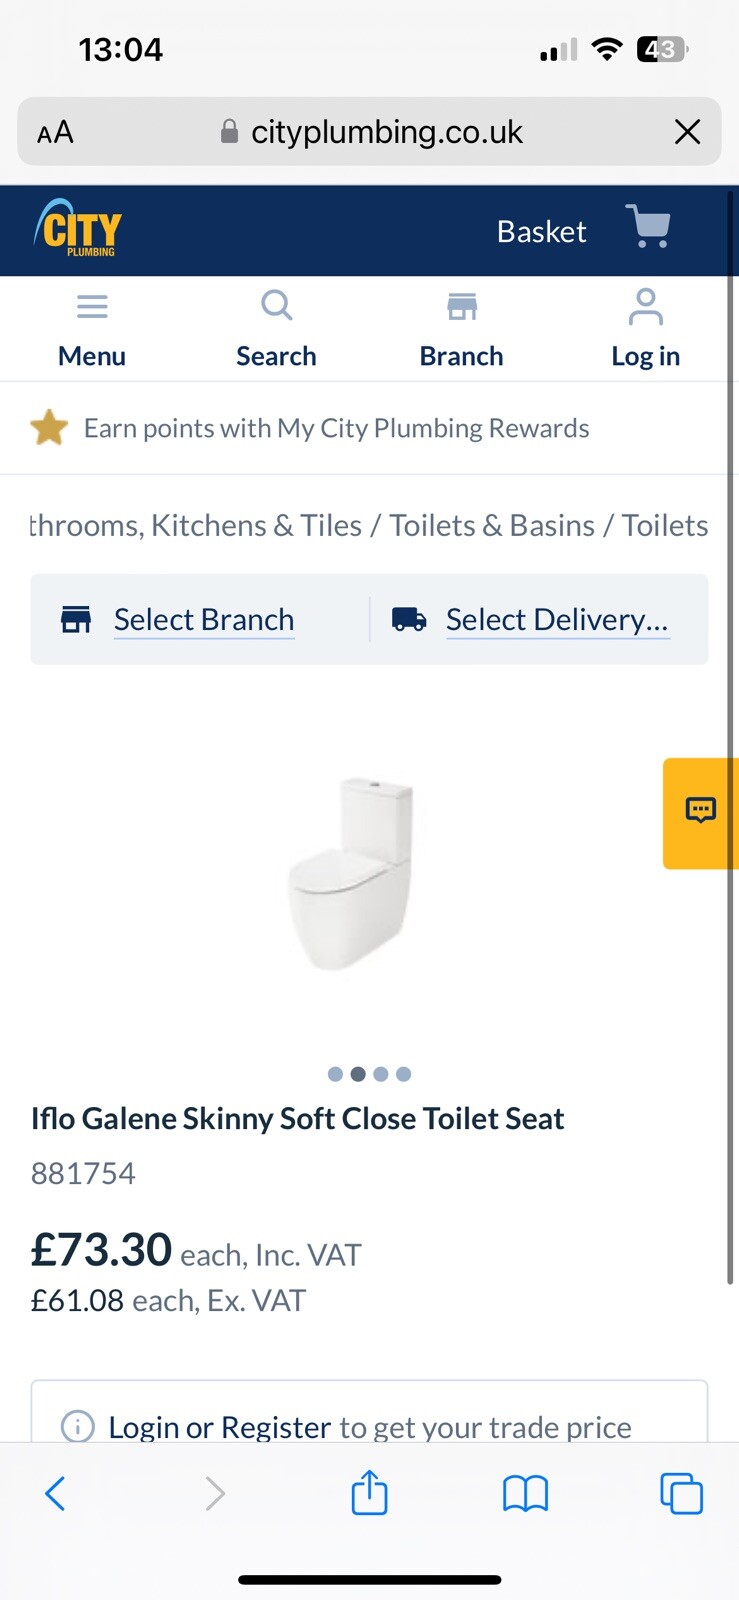
Task: Tap the Log in person icon
Action: [645, 307]
